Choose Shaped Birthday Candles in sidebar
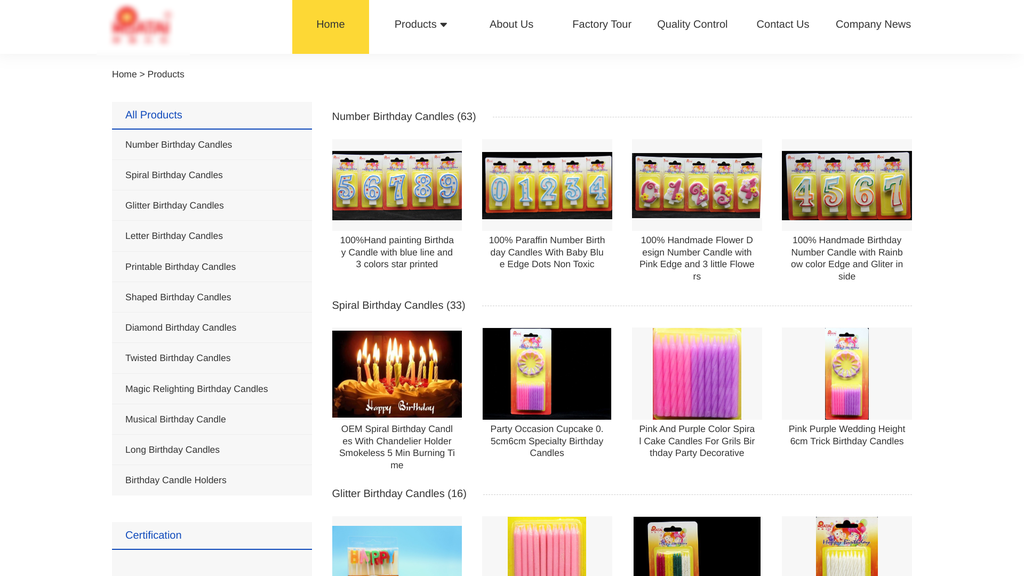The image size is (1024, 576). point(178,297)
